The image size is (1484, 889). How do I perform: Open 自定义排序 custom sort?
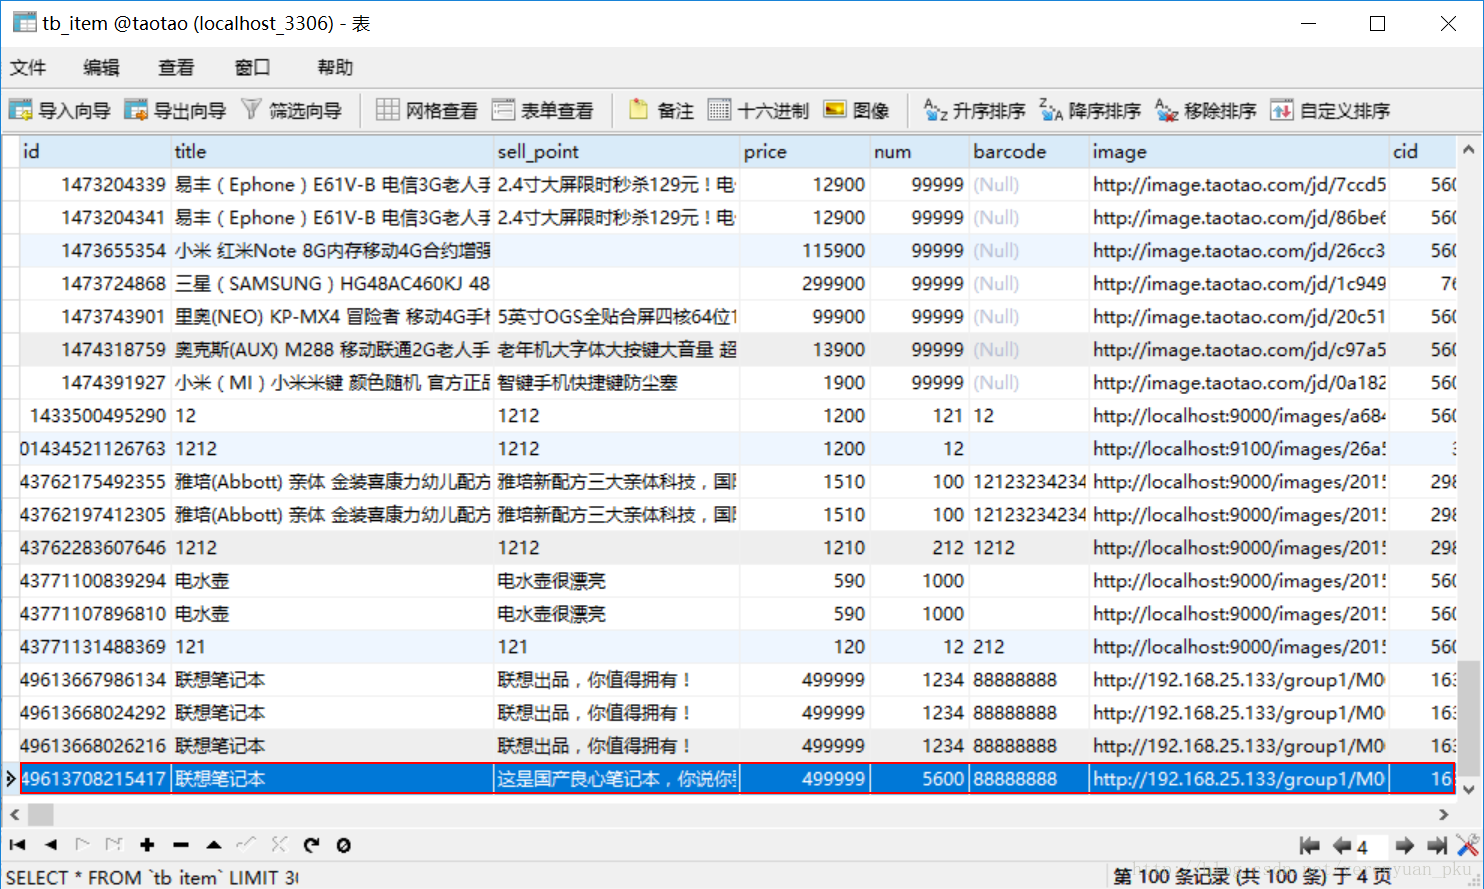[1330, 110]
